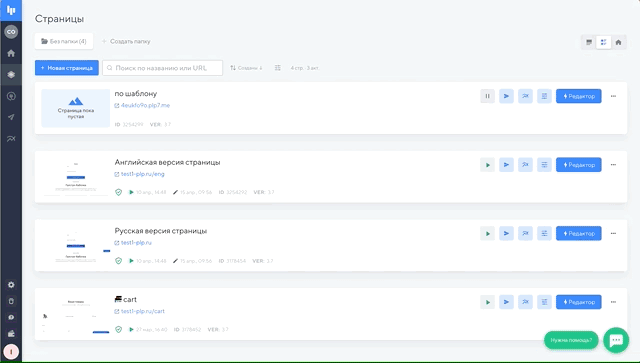
Task: Open the CO account avatar
Action: [11, 31]
